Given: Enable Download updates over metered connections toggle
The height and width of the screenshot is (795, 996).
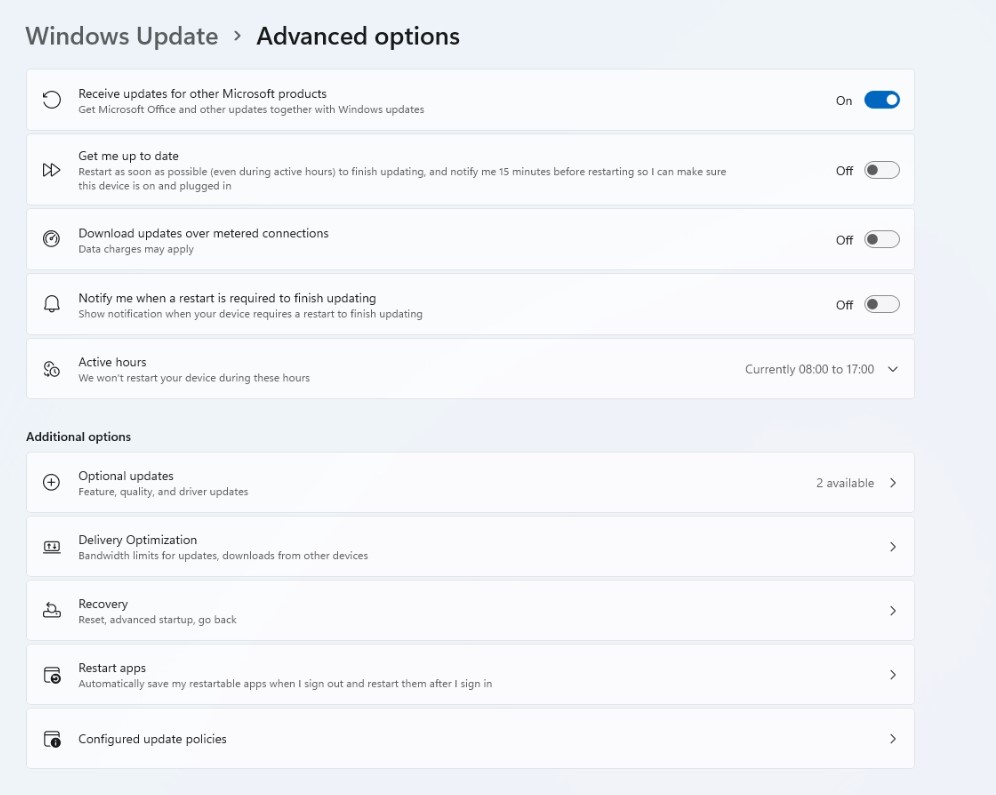Looking at the screenshot, I should (x=881, y=240).
